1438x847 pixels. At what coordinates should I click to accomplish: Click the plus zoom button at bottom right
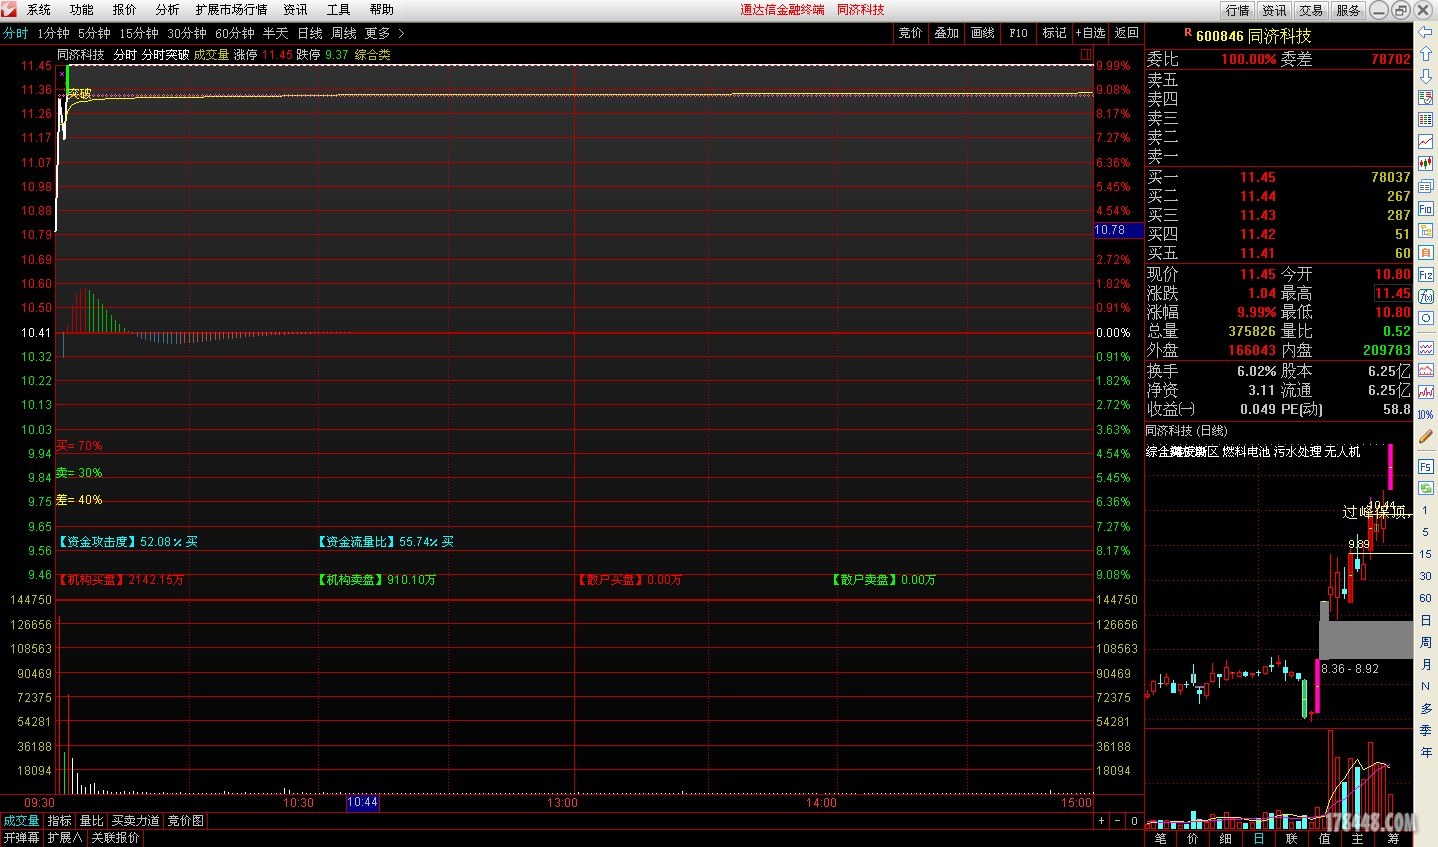point(1102,821)
